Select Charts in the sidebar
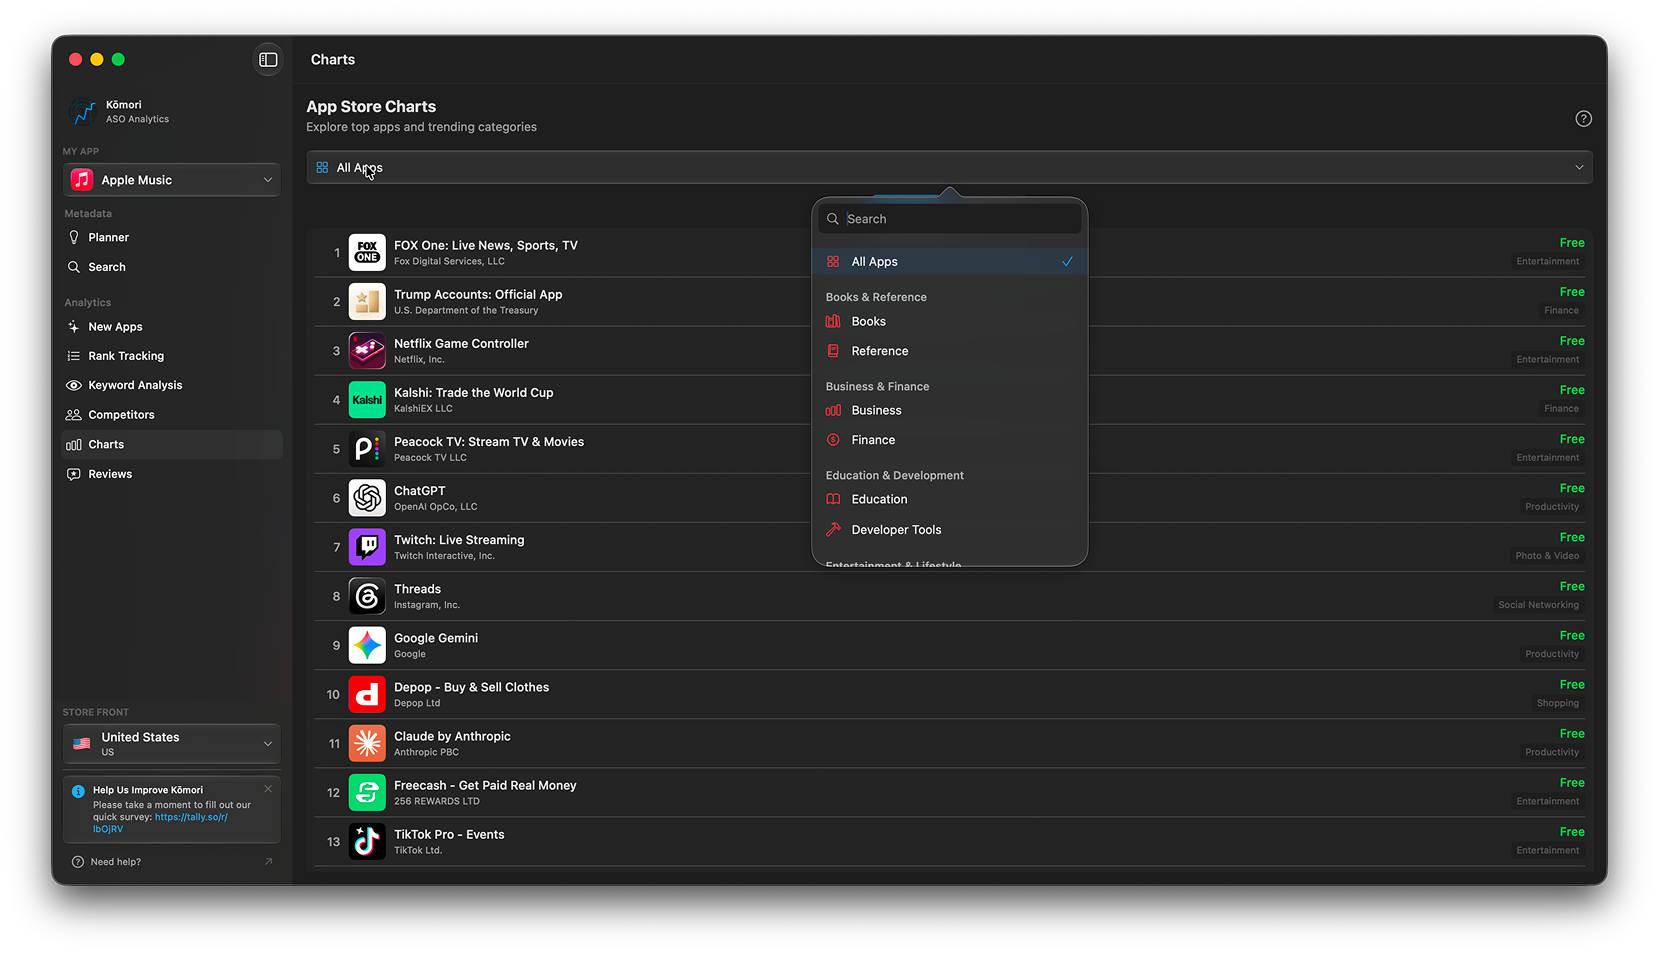 pyautogui.click(x=172, y=445)
